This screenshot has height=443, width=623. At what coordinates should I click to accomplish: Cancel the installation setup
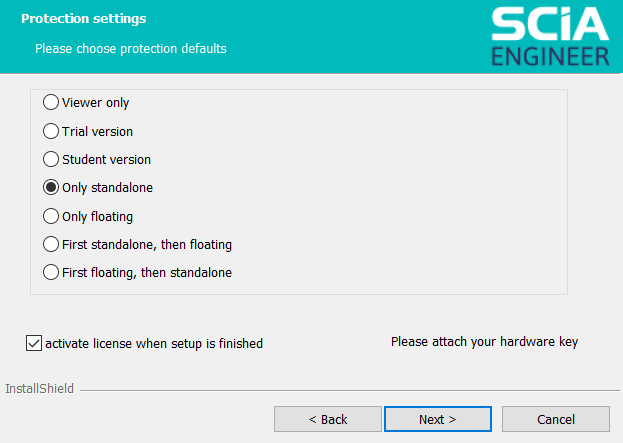pos(556,419)
